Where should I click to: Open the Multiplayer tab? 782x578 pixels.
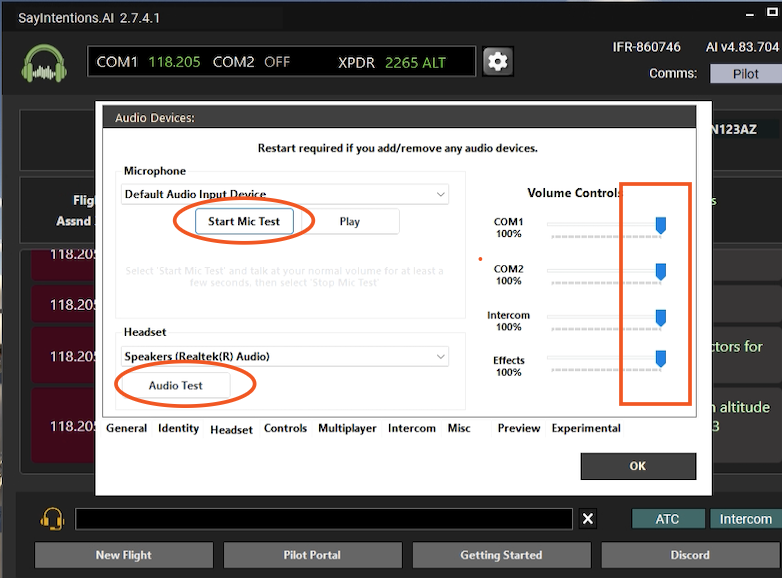(347, 428)
